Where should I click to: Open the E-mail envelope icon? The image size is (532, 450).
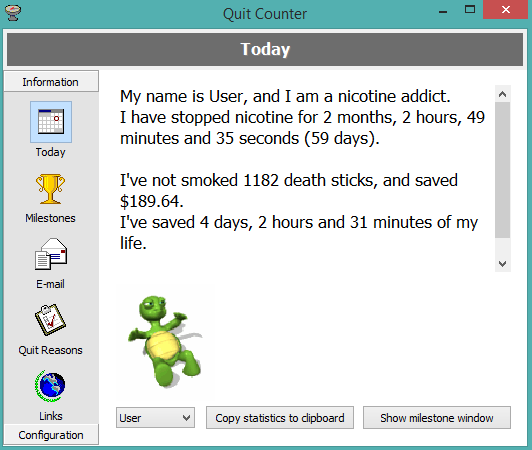click(x=51, y=254)
